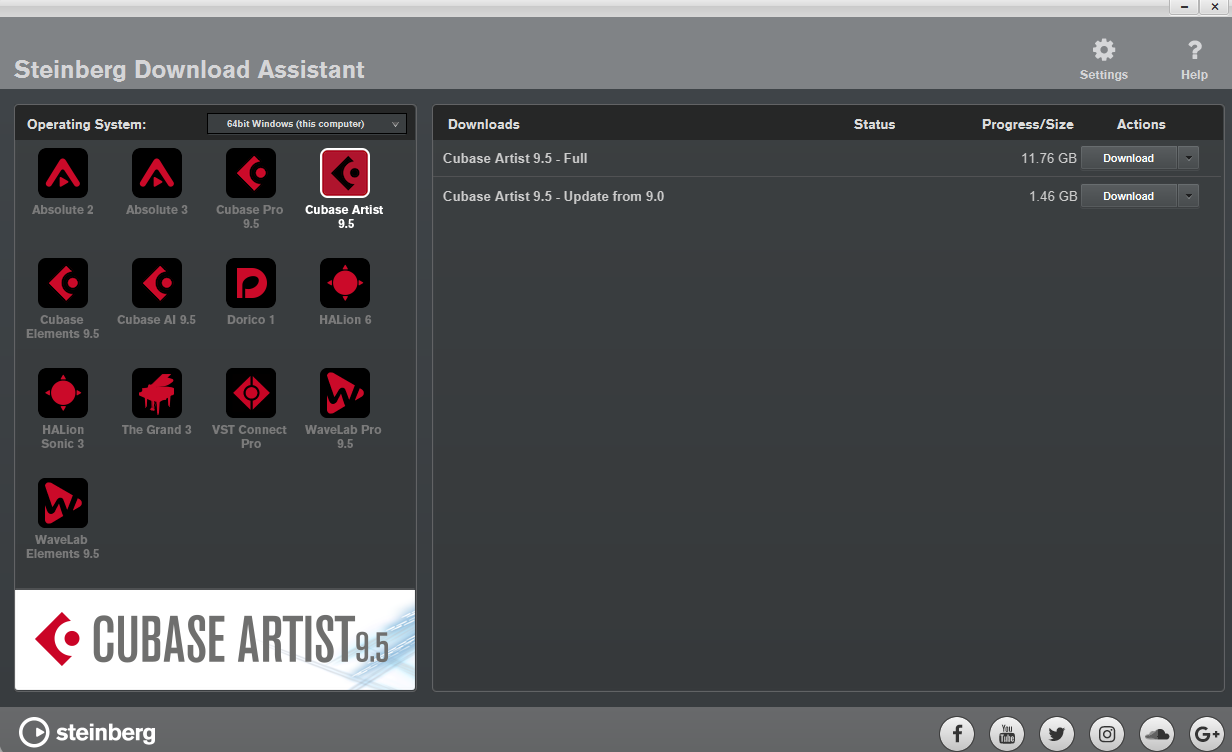Expand download options for Cubase Artist Full
The image size is (1232, 752).
click(1188, 158)
